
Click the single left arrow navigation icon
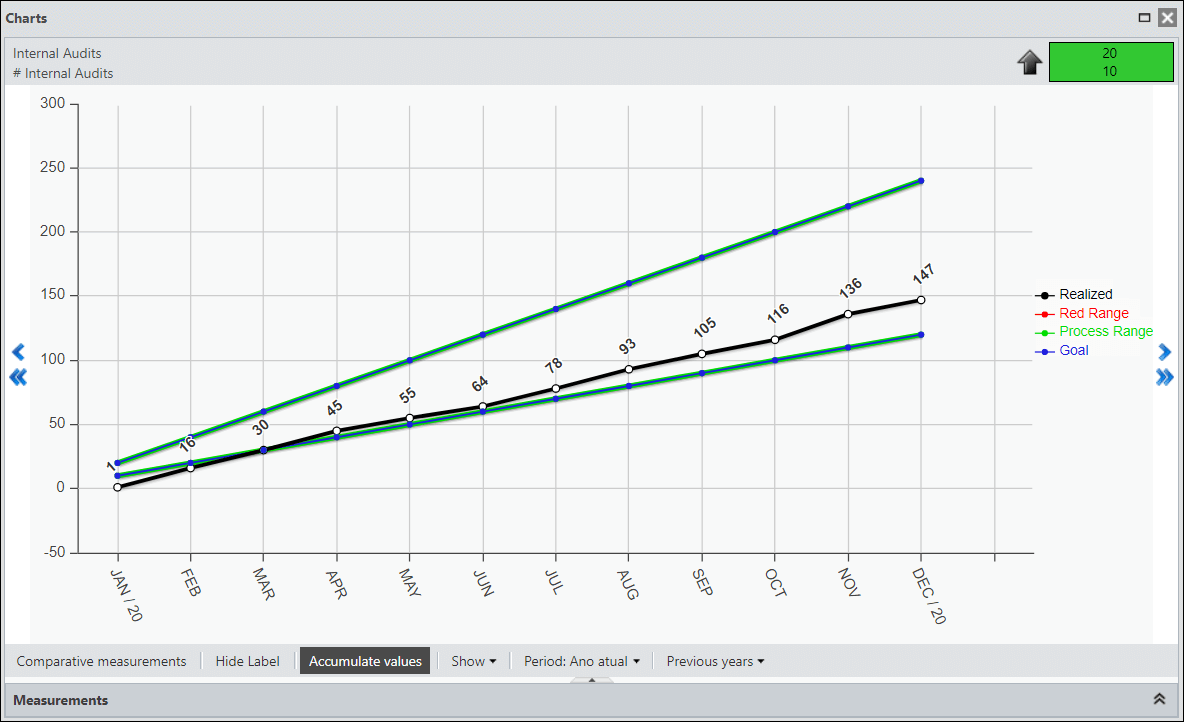click(x=19, y=352)
